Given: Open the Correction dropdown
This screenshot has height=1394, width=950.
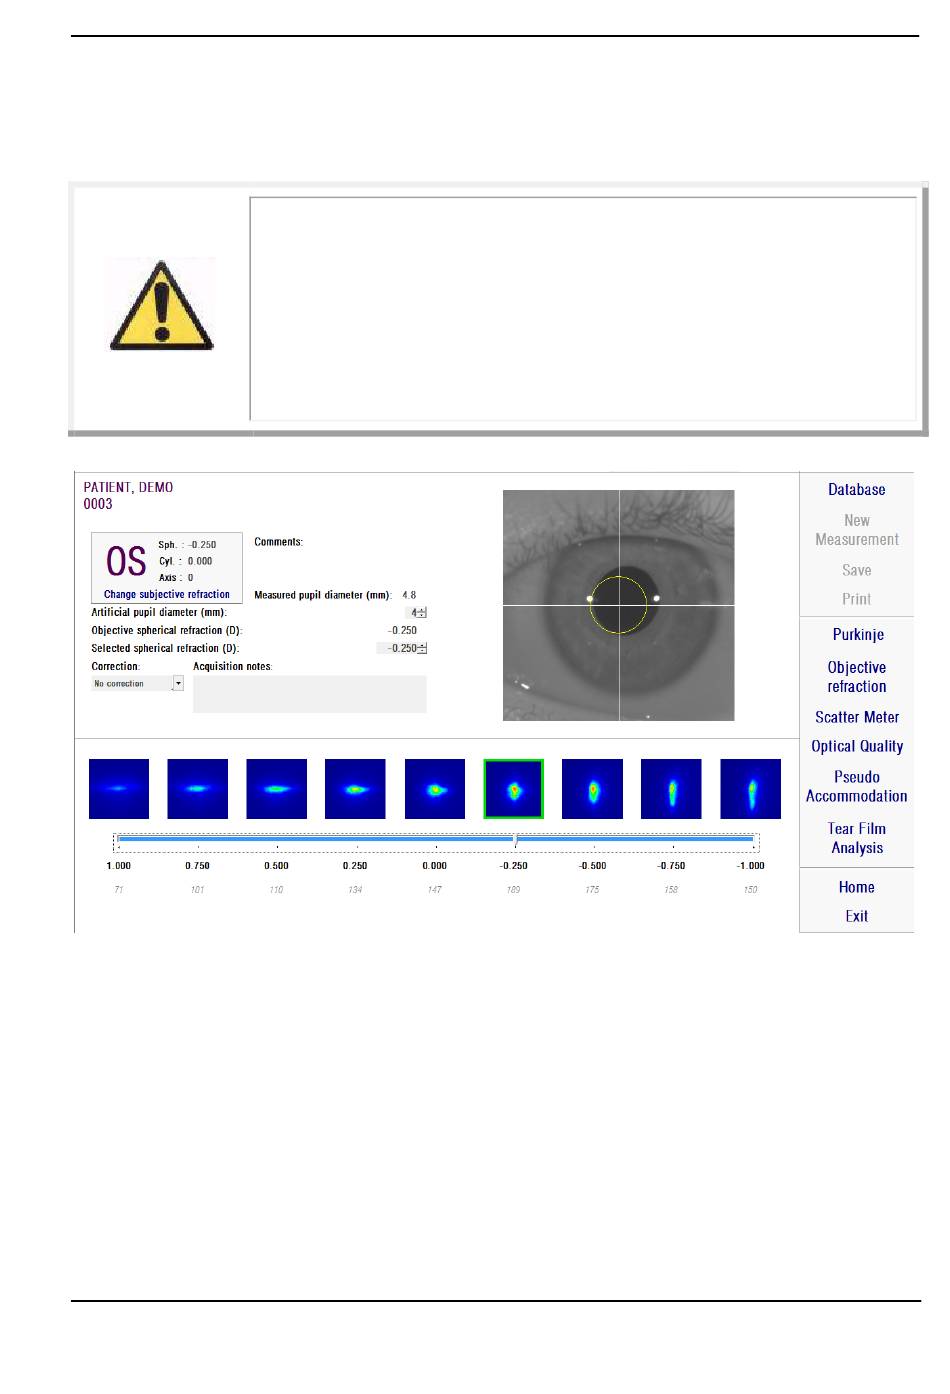Looking at the screenshot, I should pos(137,684).
